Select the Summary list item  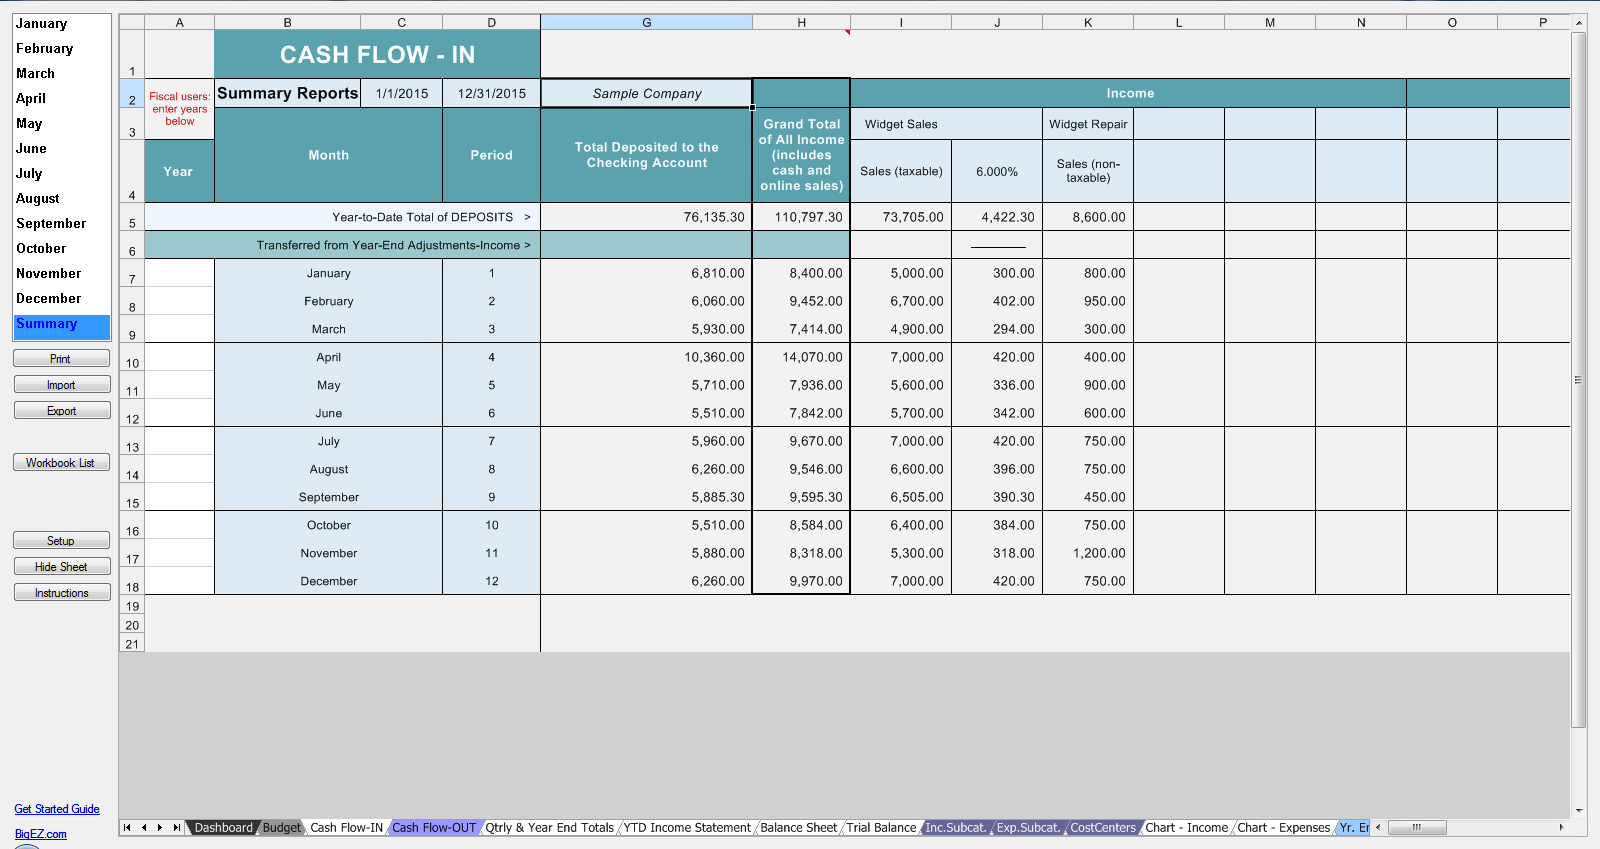click(x=61, y=325)
